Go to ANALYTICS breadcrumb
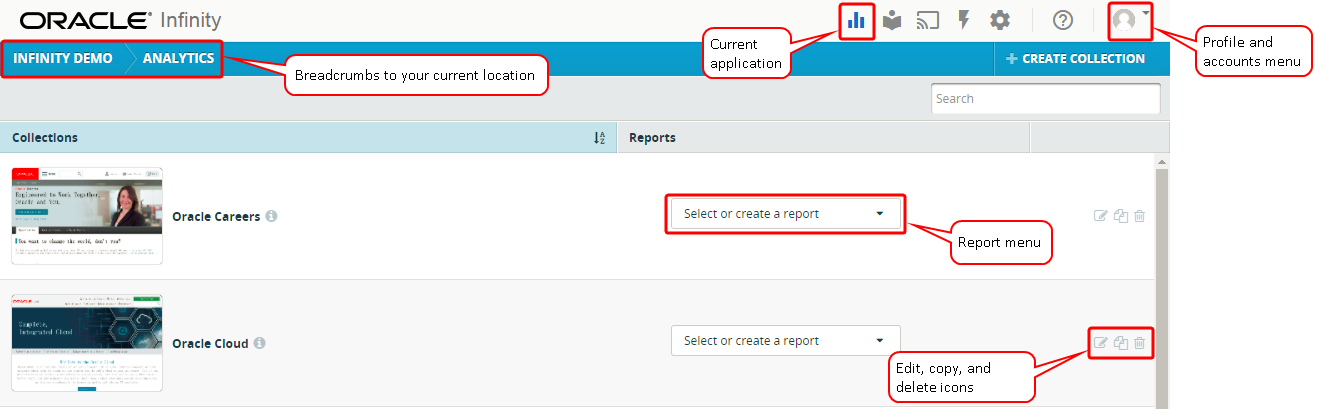 (x=178, y=58)
